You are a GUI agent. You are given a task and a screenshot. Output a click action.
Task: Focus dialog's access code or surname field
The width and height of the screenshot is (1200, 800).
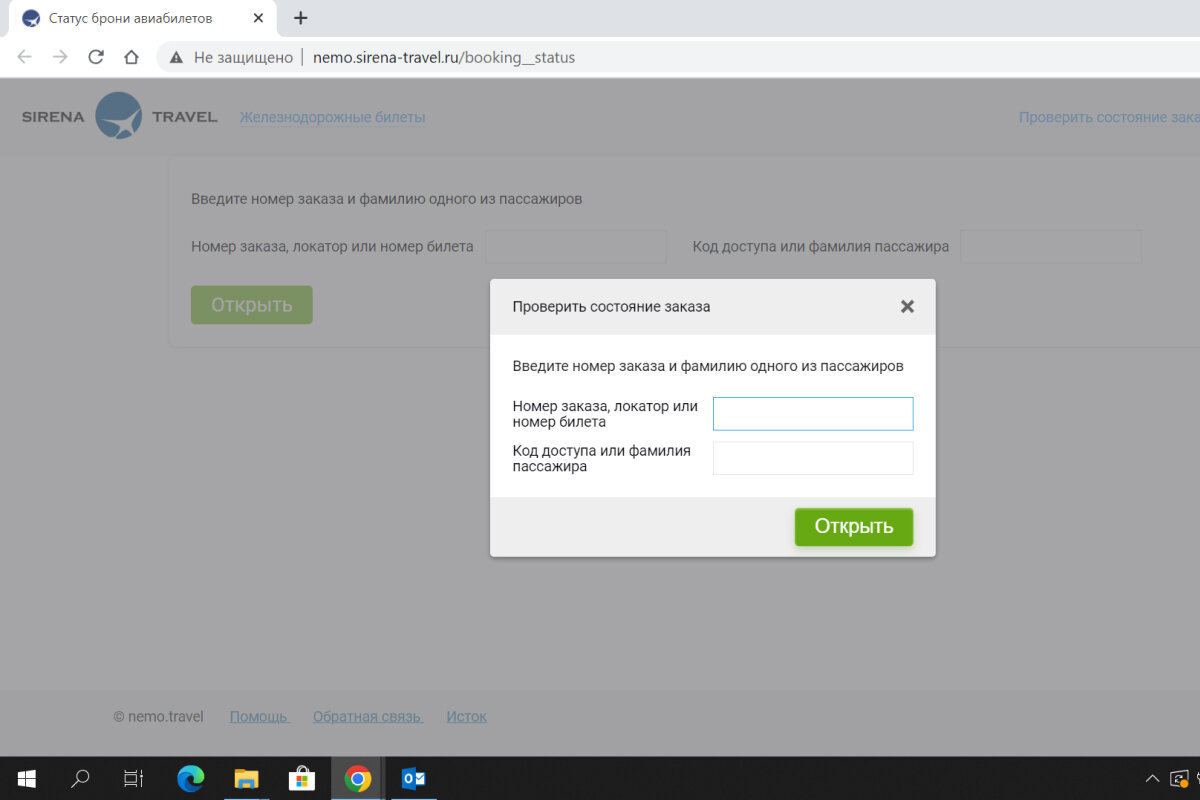(x=813, y=458)
